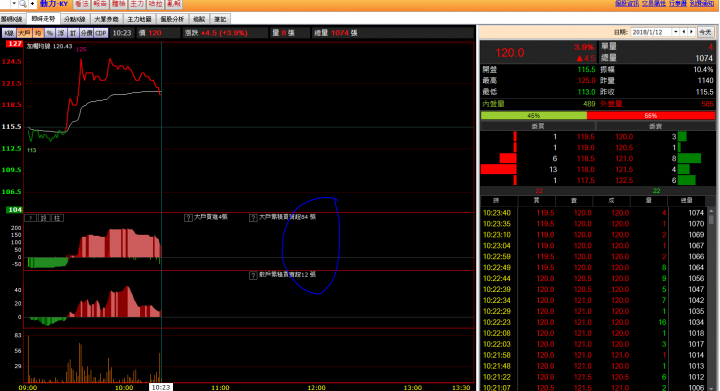Click the bid price 118.0 with volume 13
This screenshot has height=391, width=720.
pos(585,169)
